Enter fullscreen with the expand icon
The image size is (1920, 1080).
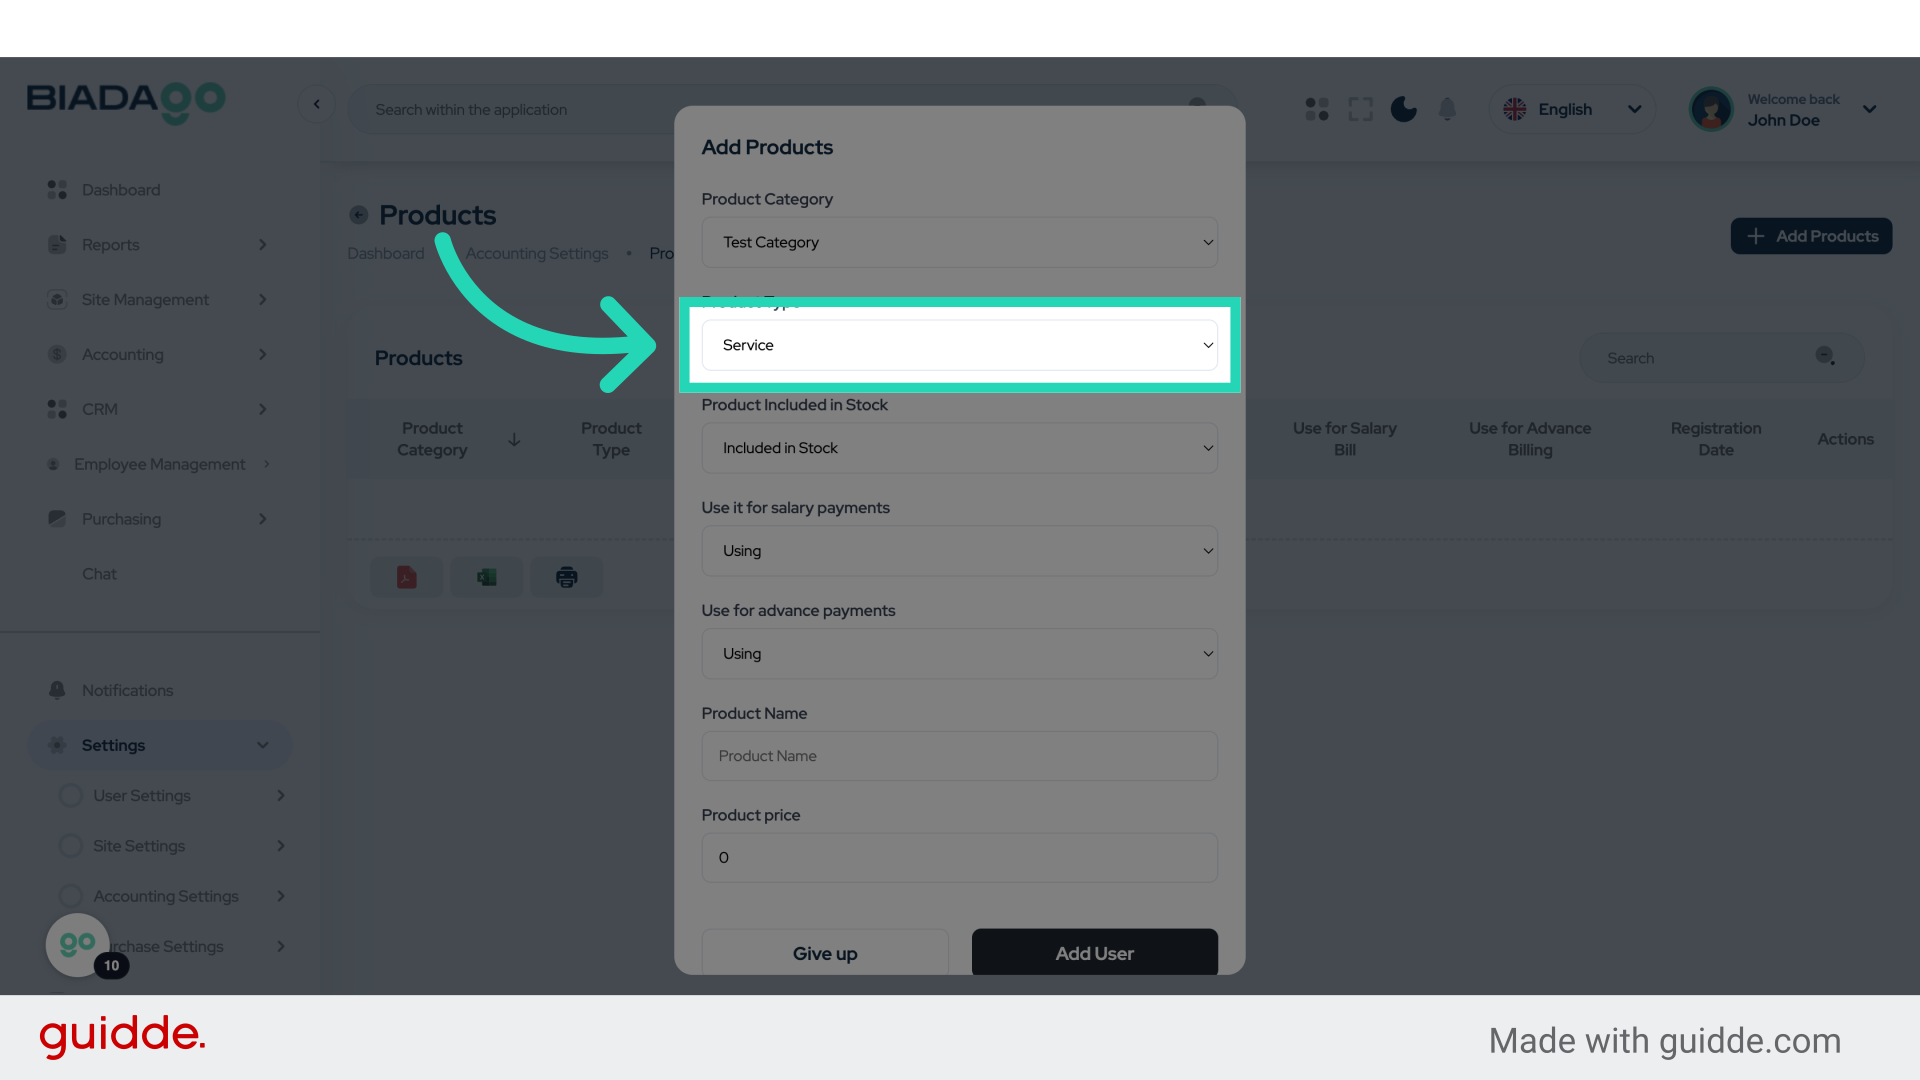[x=1360, y=109]
